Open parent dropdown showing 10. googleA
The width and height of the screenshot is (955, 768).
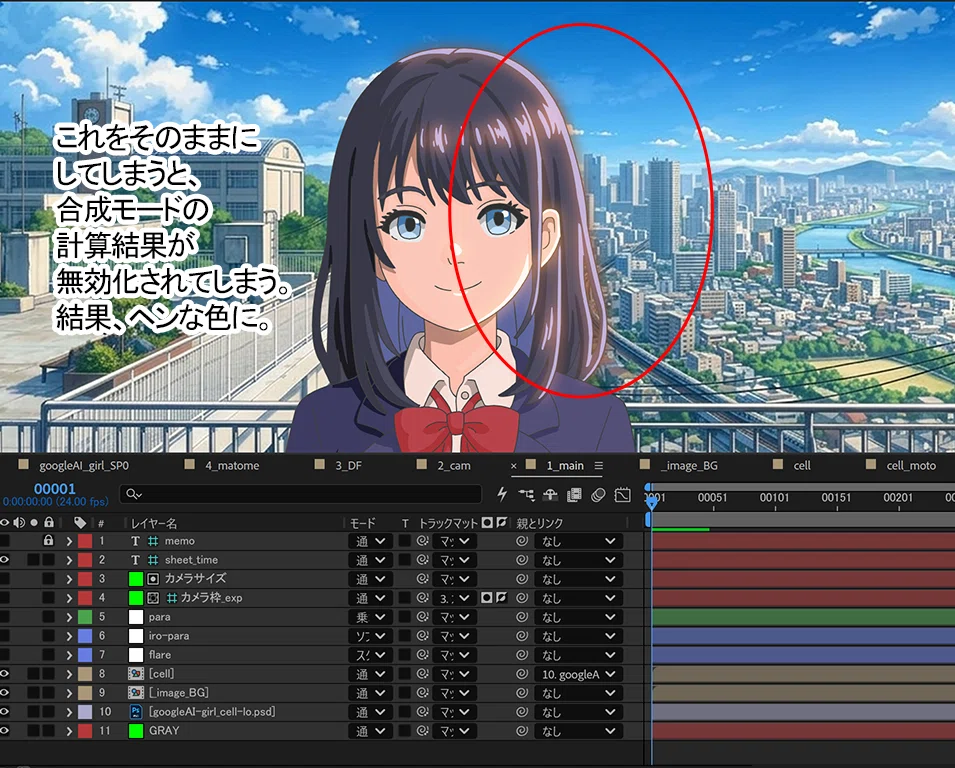pyautogui.click(x=579, y=674)
